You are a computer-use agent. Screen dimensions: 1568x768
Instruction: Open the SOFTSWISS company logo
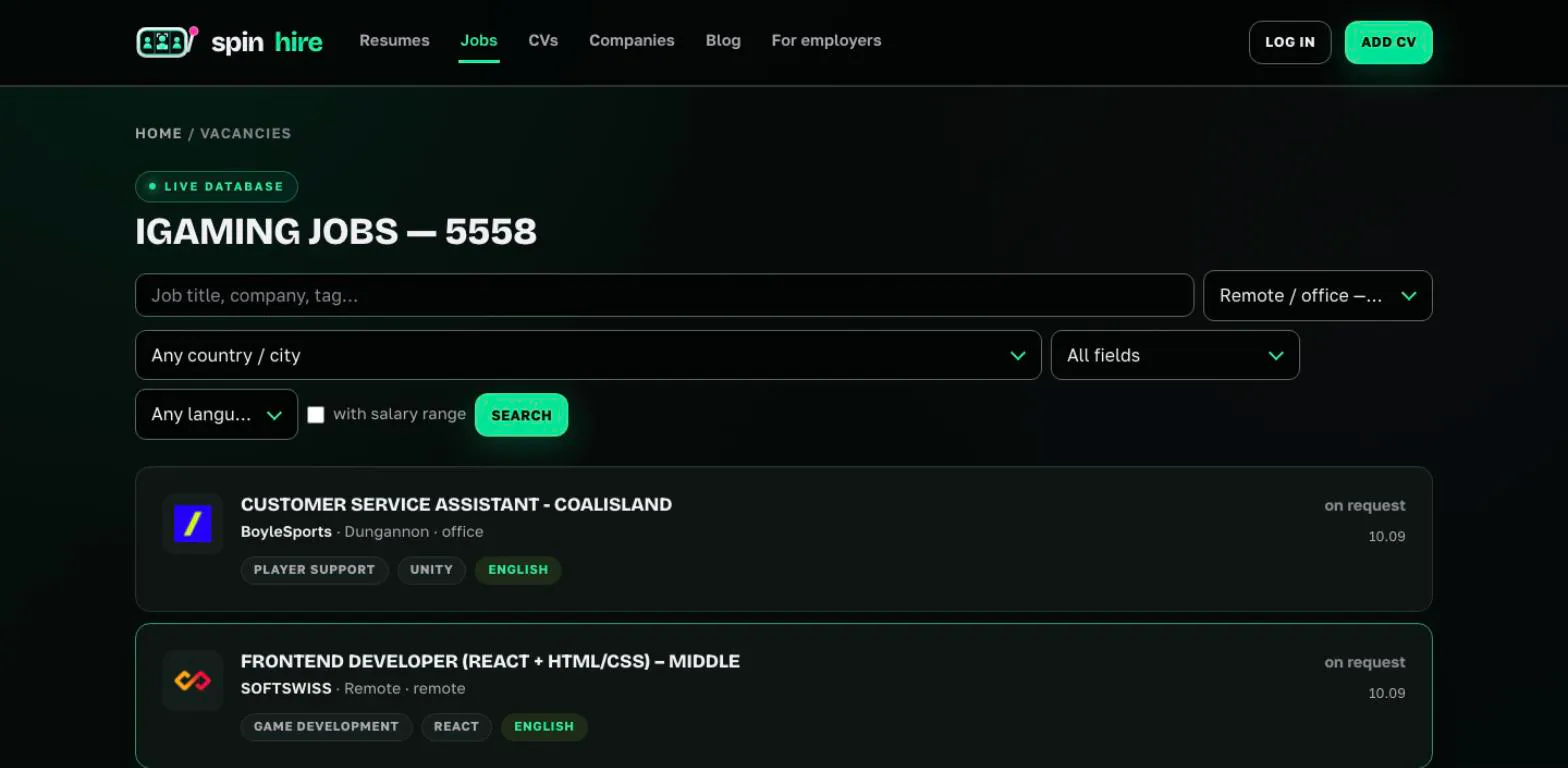(x=193, y=680)
